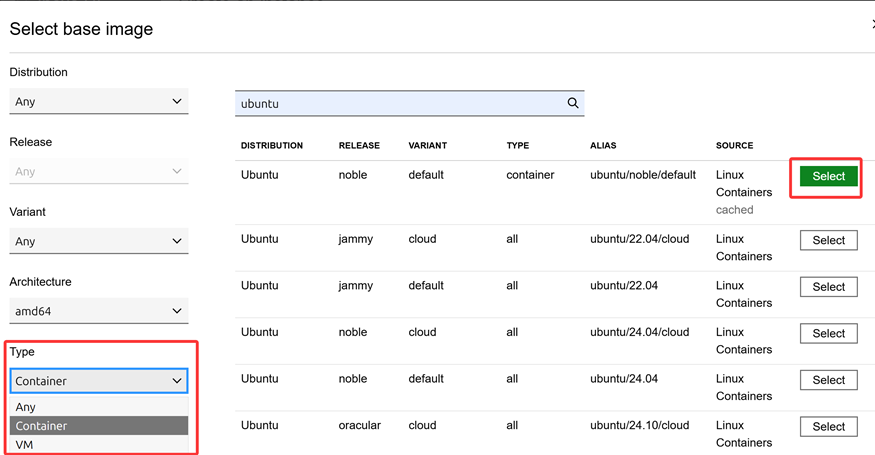875x455 pixels.
Task: Click the oracular release cell
Action: (359, 425)
